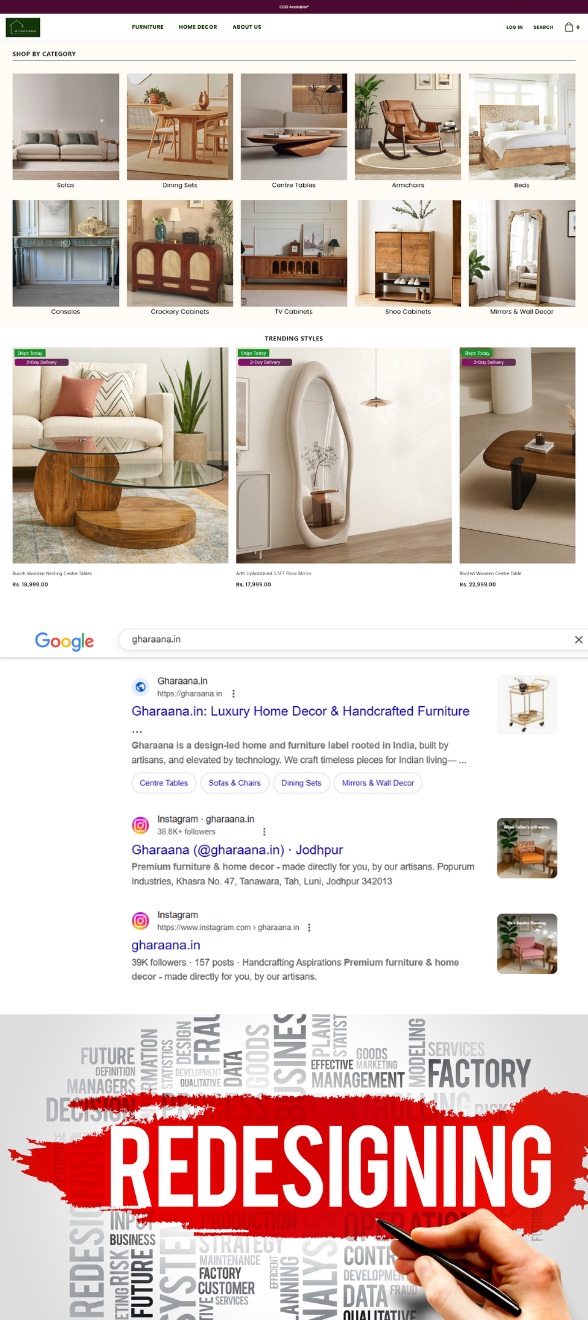Click the Log In link

(x=514, y=27)
